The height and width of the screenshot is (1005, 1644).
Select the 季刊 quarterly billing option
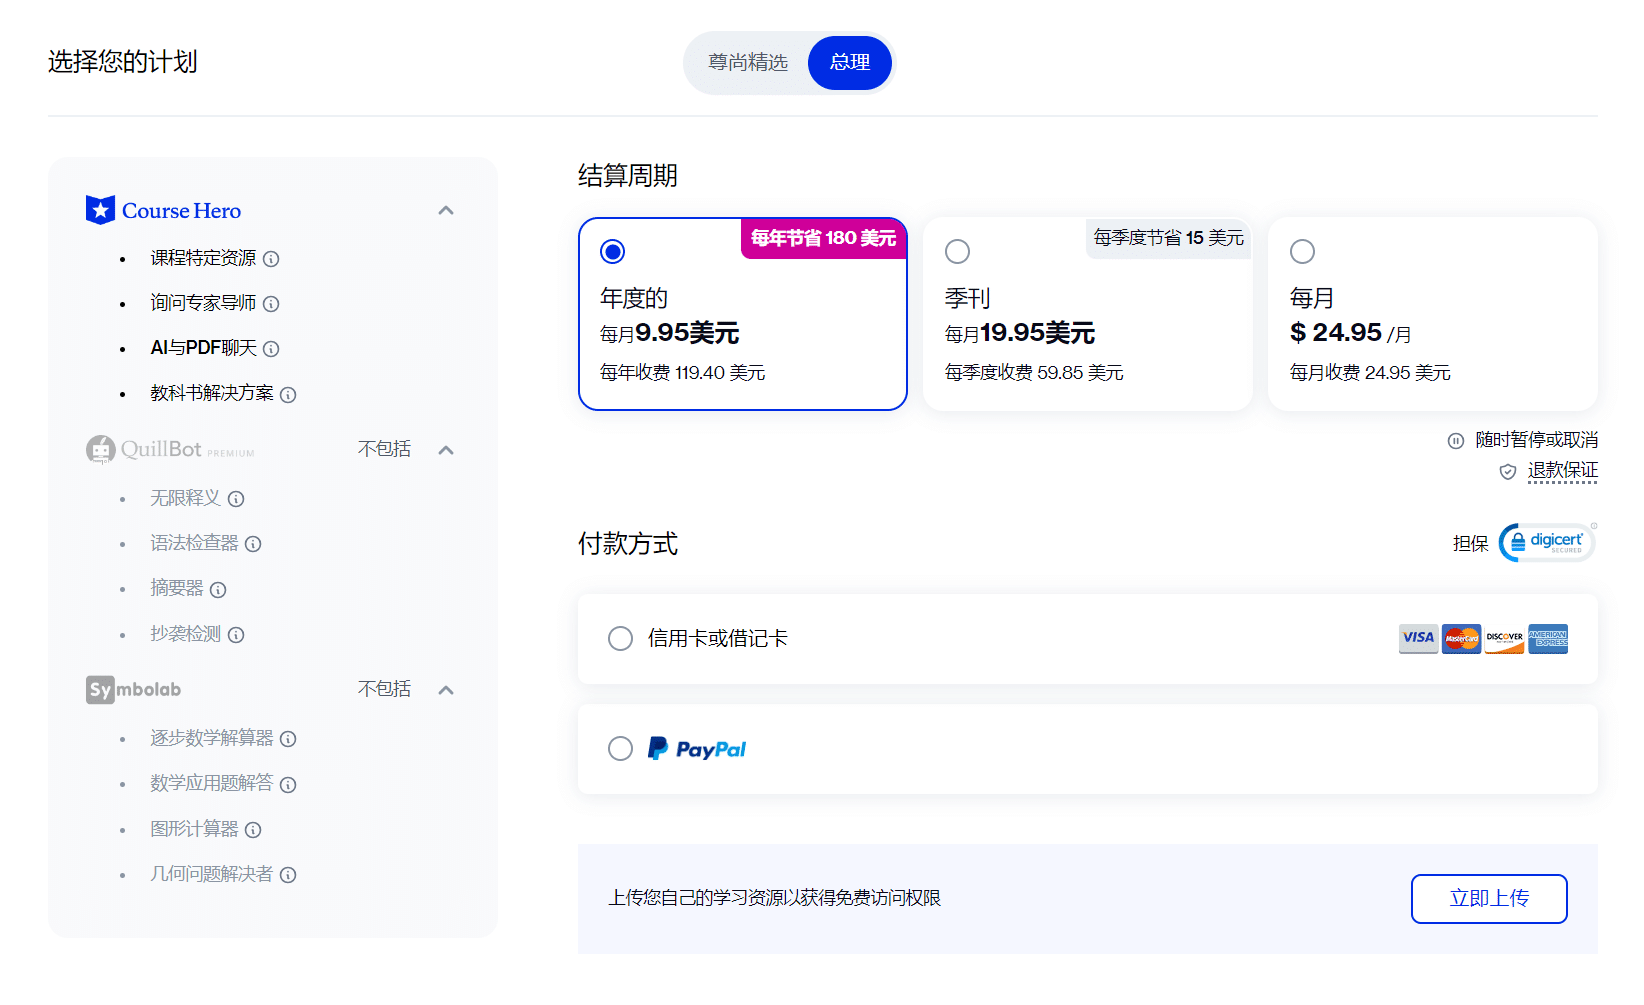pos(957,251)
